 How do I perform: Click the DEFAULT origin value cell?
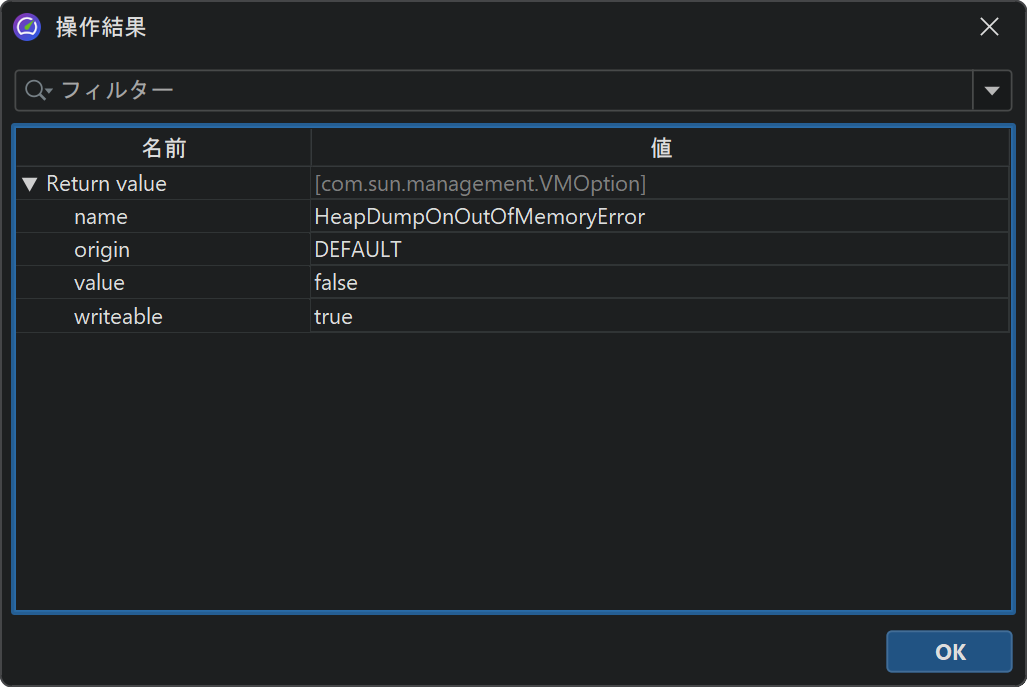(357, 250)
